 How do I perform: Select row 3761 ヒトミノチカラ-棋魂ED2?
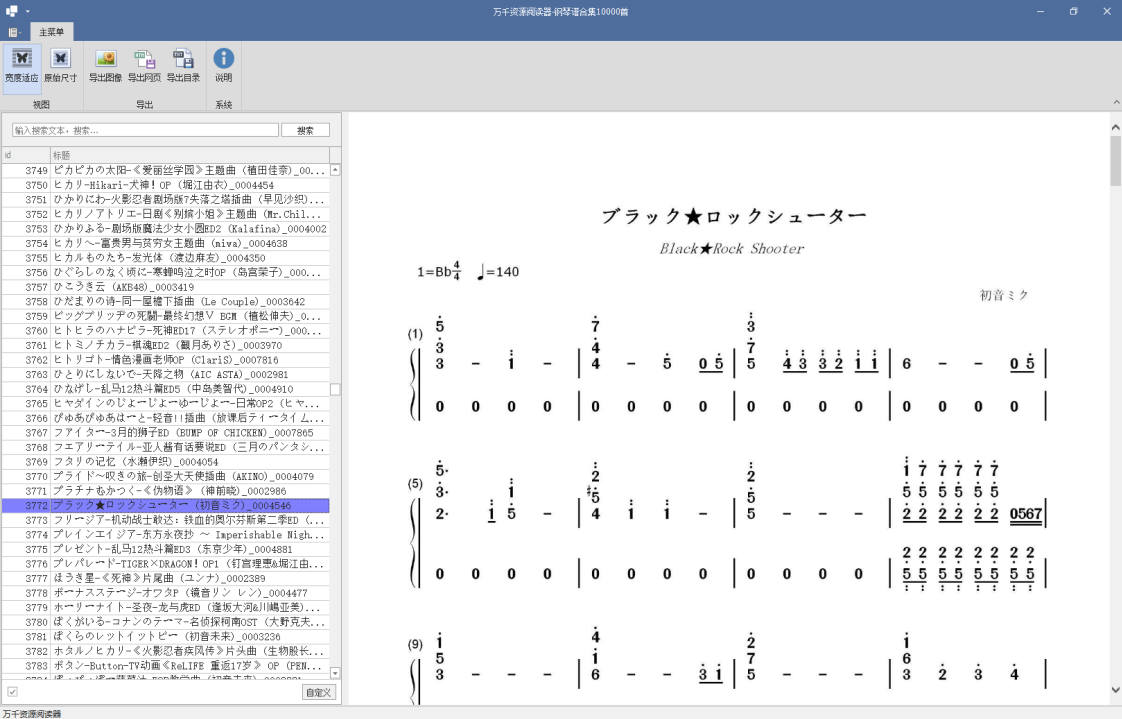click(165, 345)
